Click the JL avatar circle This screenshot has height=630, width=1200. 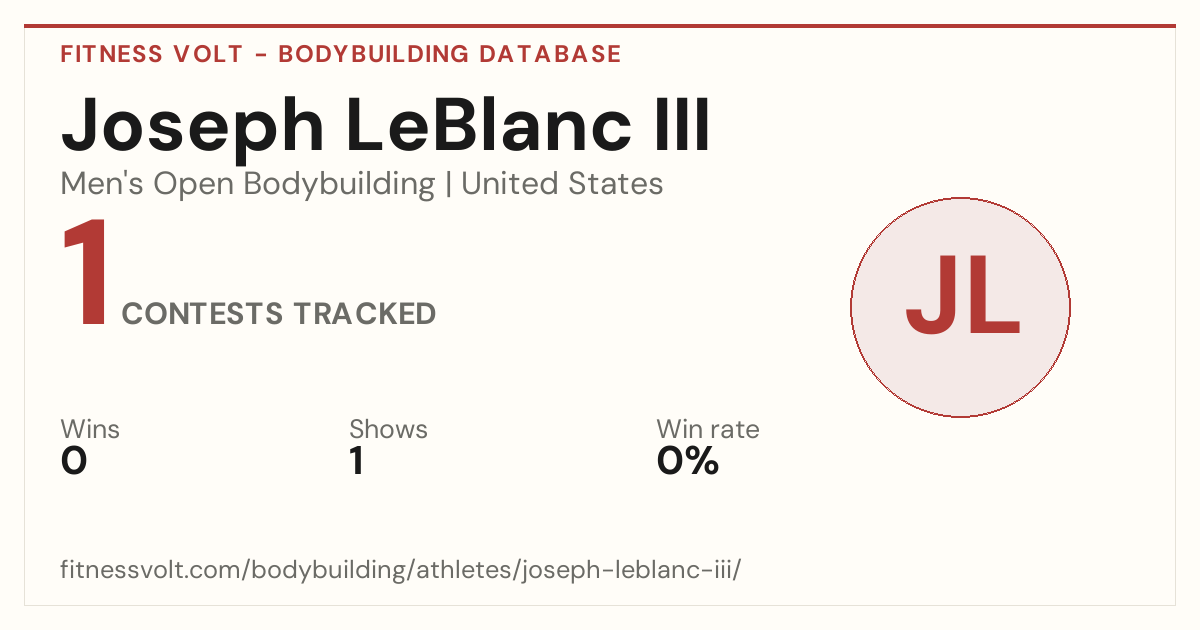[x=960, y=307]
